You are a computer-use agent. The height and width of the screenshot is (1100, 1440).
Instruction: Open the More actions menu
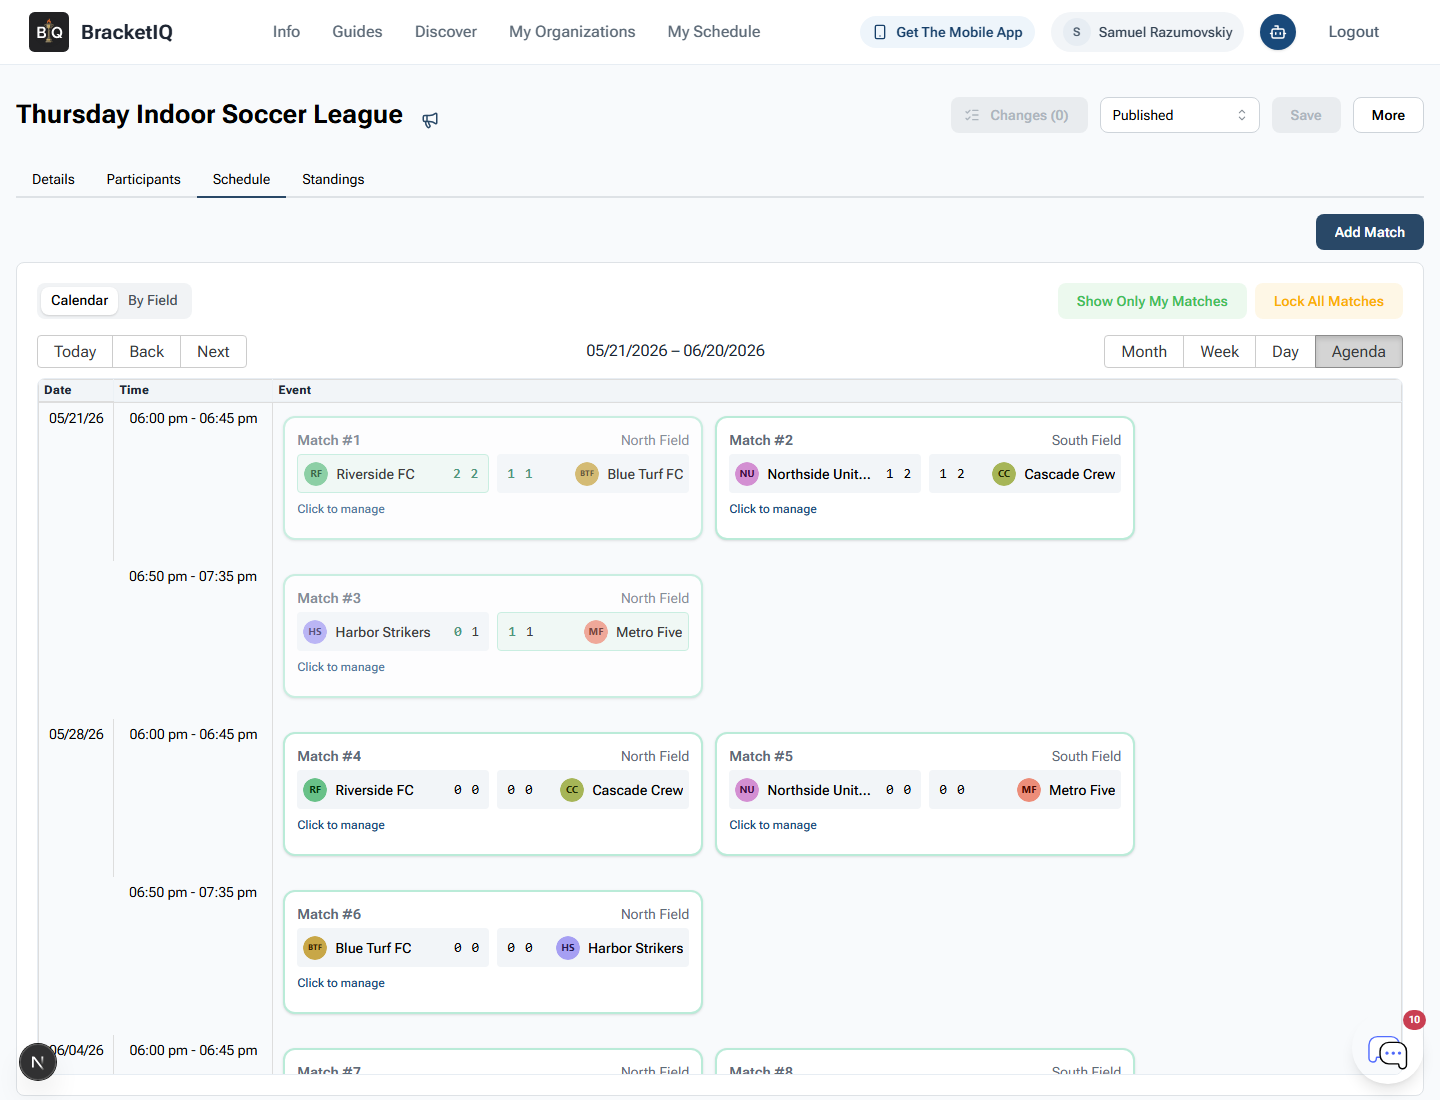(1388, 115)
